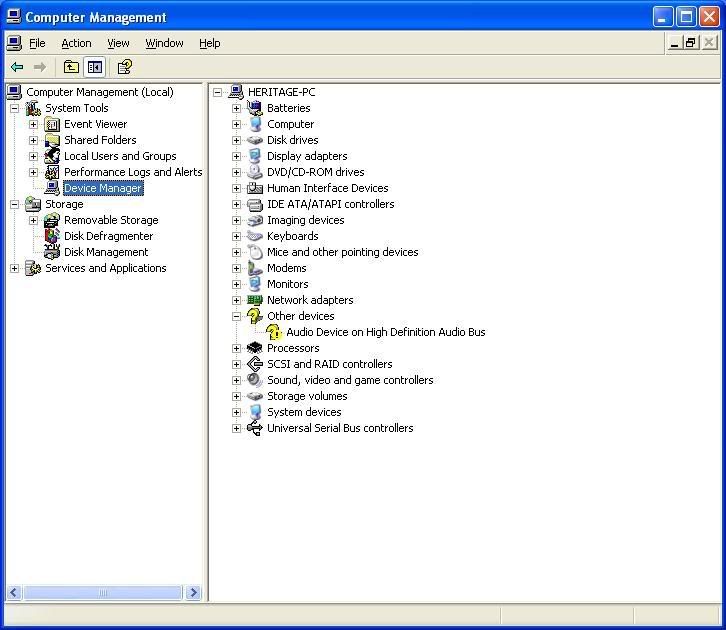Open the File menu

pyautogui.click(x=37, y=43)
